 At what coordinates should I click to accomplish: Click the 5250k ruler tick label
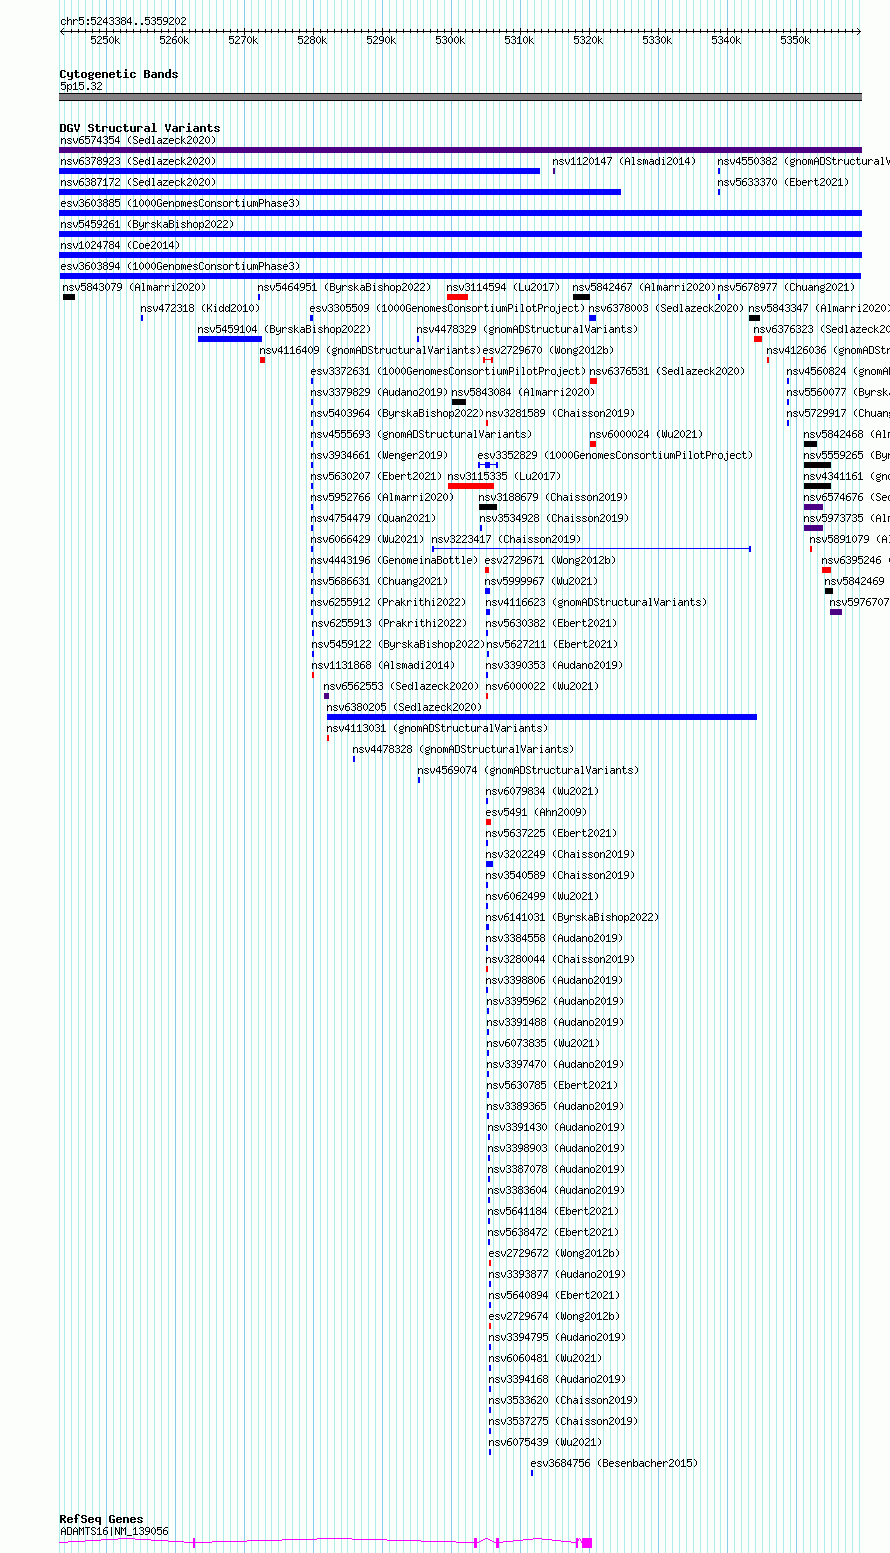click(x=105, y=40)
